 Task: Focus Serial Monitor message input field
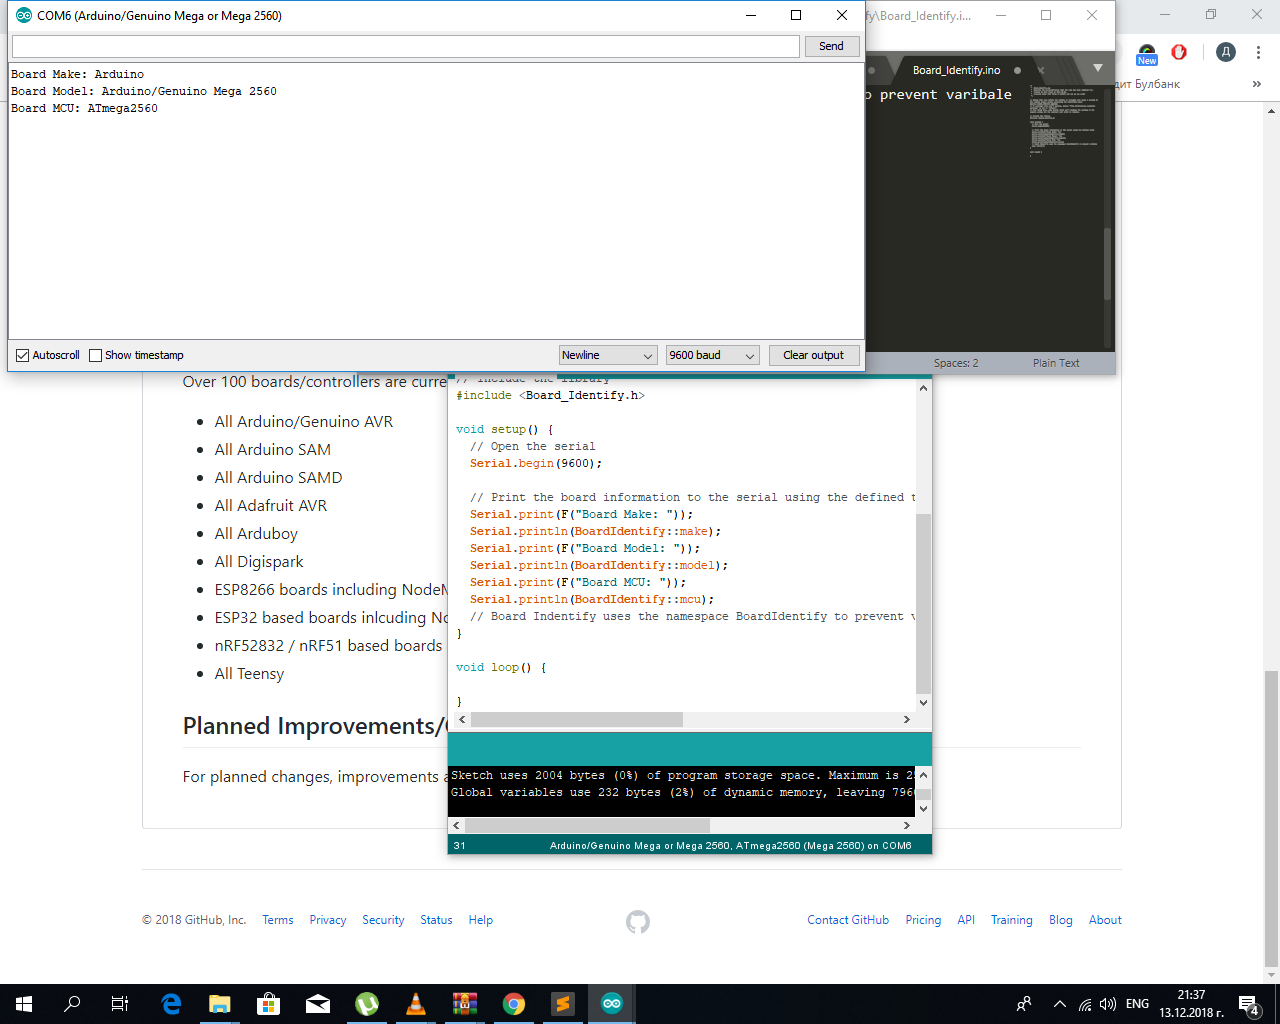406,46
